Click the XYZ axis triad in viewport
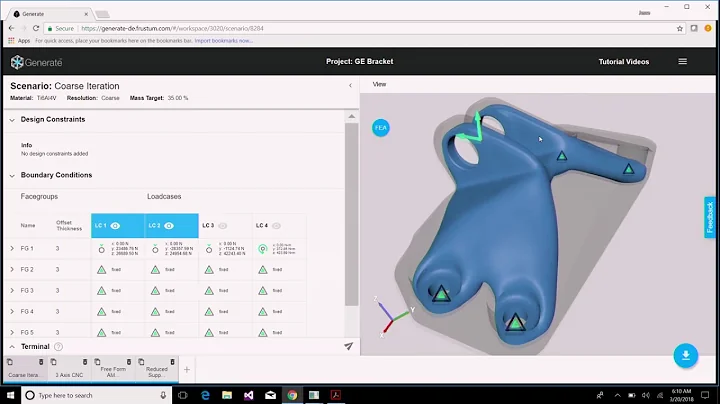This screenshot has width=720, height=404. [393, 316]
